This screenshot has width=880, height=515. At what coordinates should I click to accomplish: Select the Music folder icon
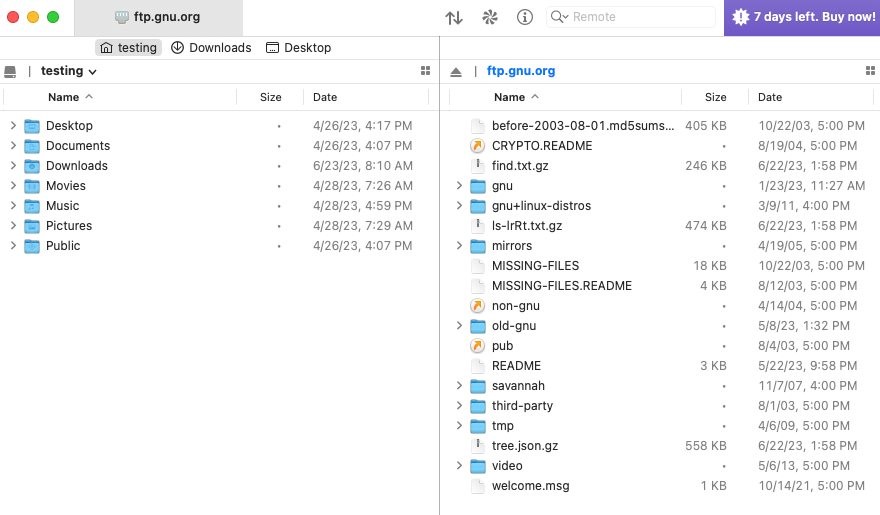point(32,206)
